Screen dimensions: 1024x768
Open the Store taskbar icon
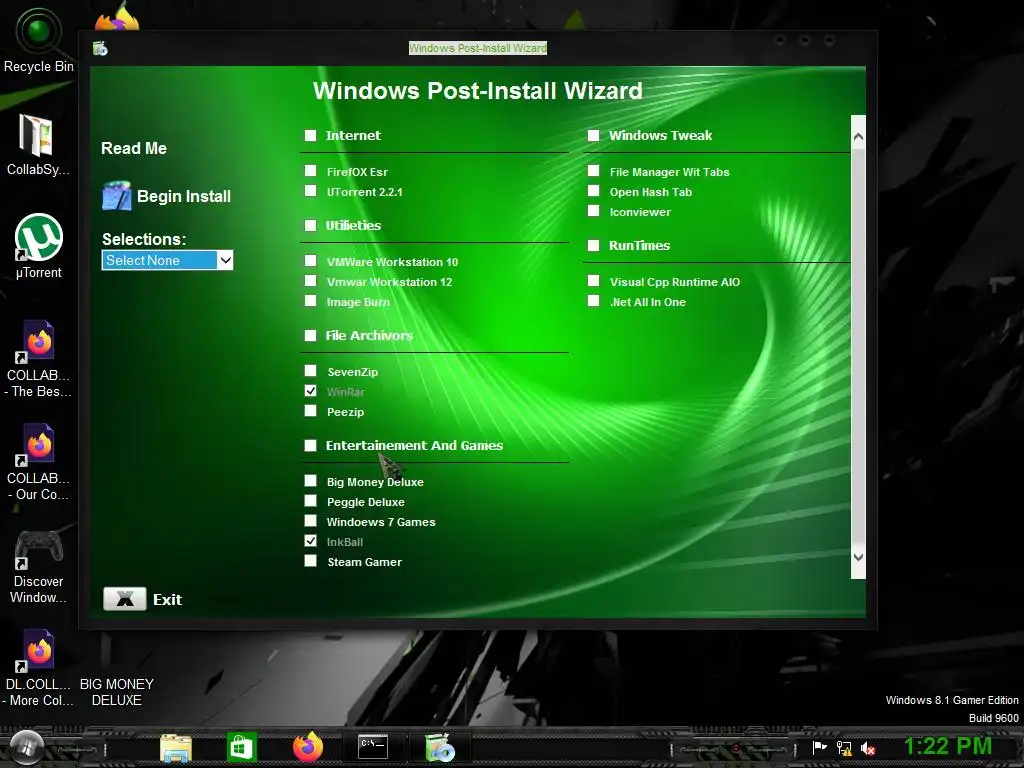(242, 747)
